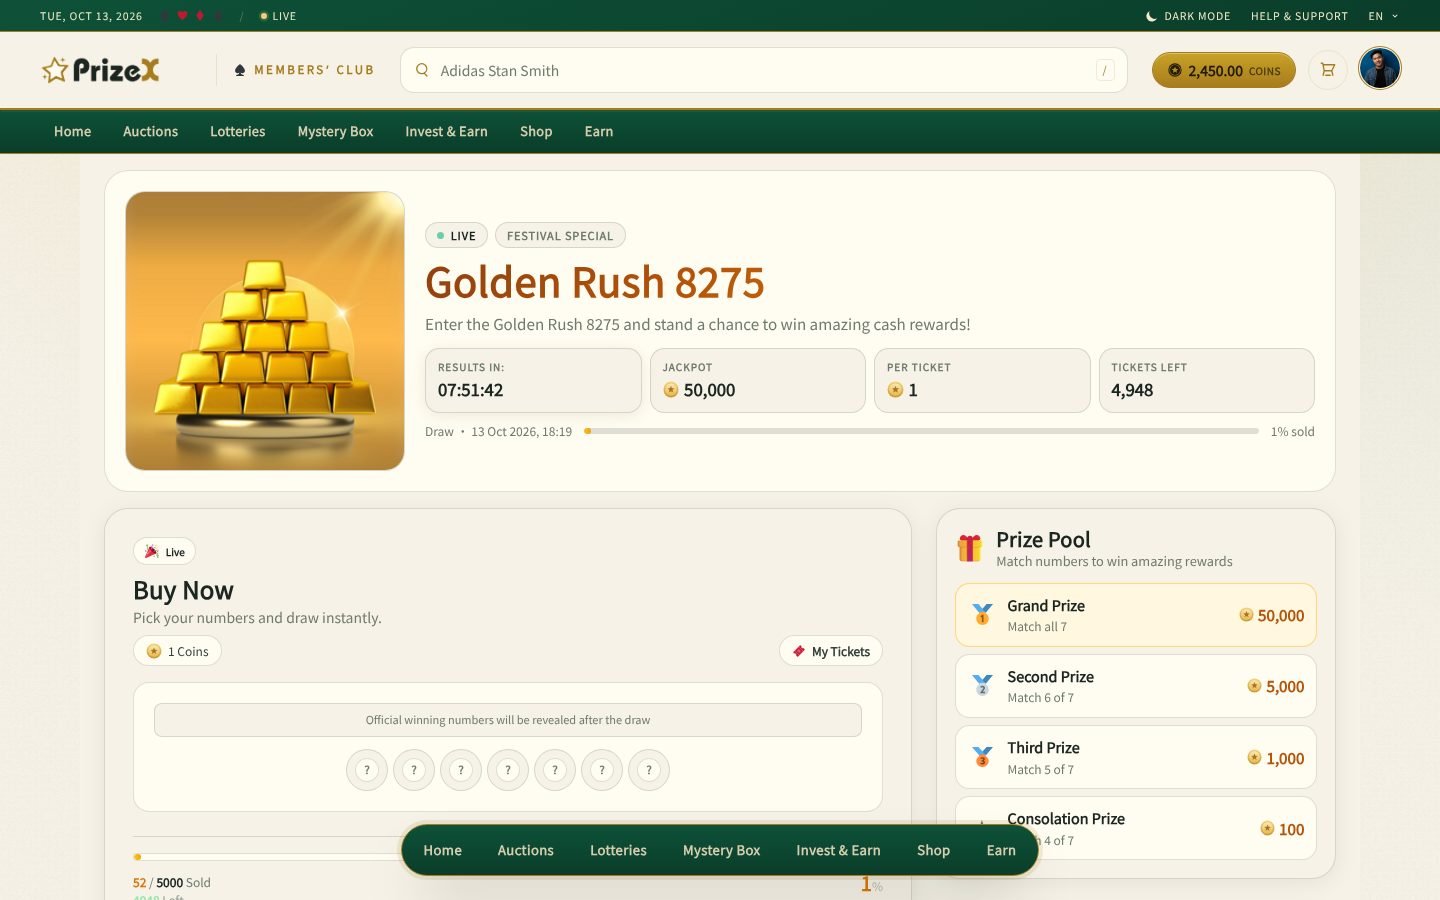Image resolution: width=1440 pixels, height=900 pixels.
Task: Click the jackpot coin icon
Action: point(671,390)
